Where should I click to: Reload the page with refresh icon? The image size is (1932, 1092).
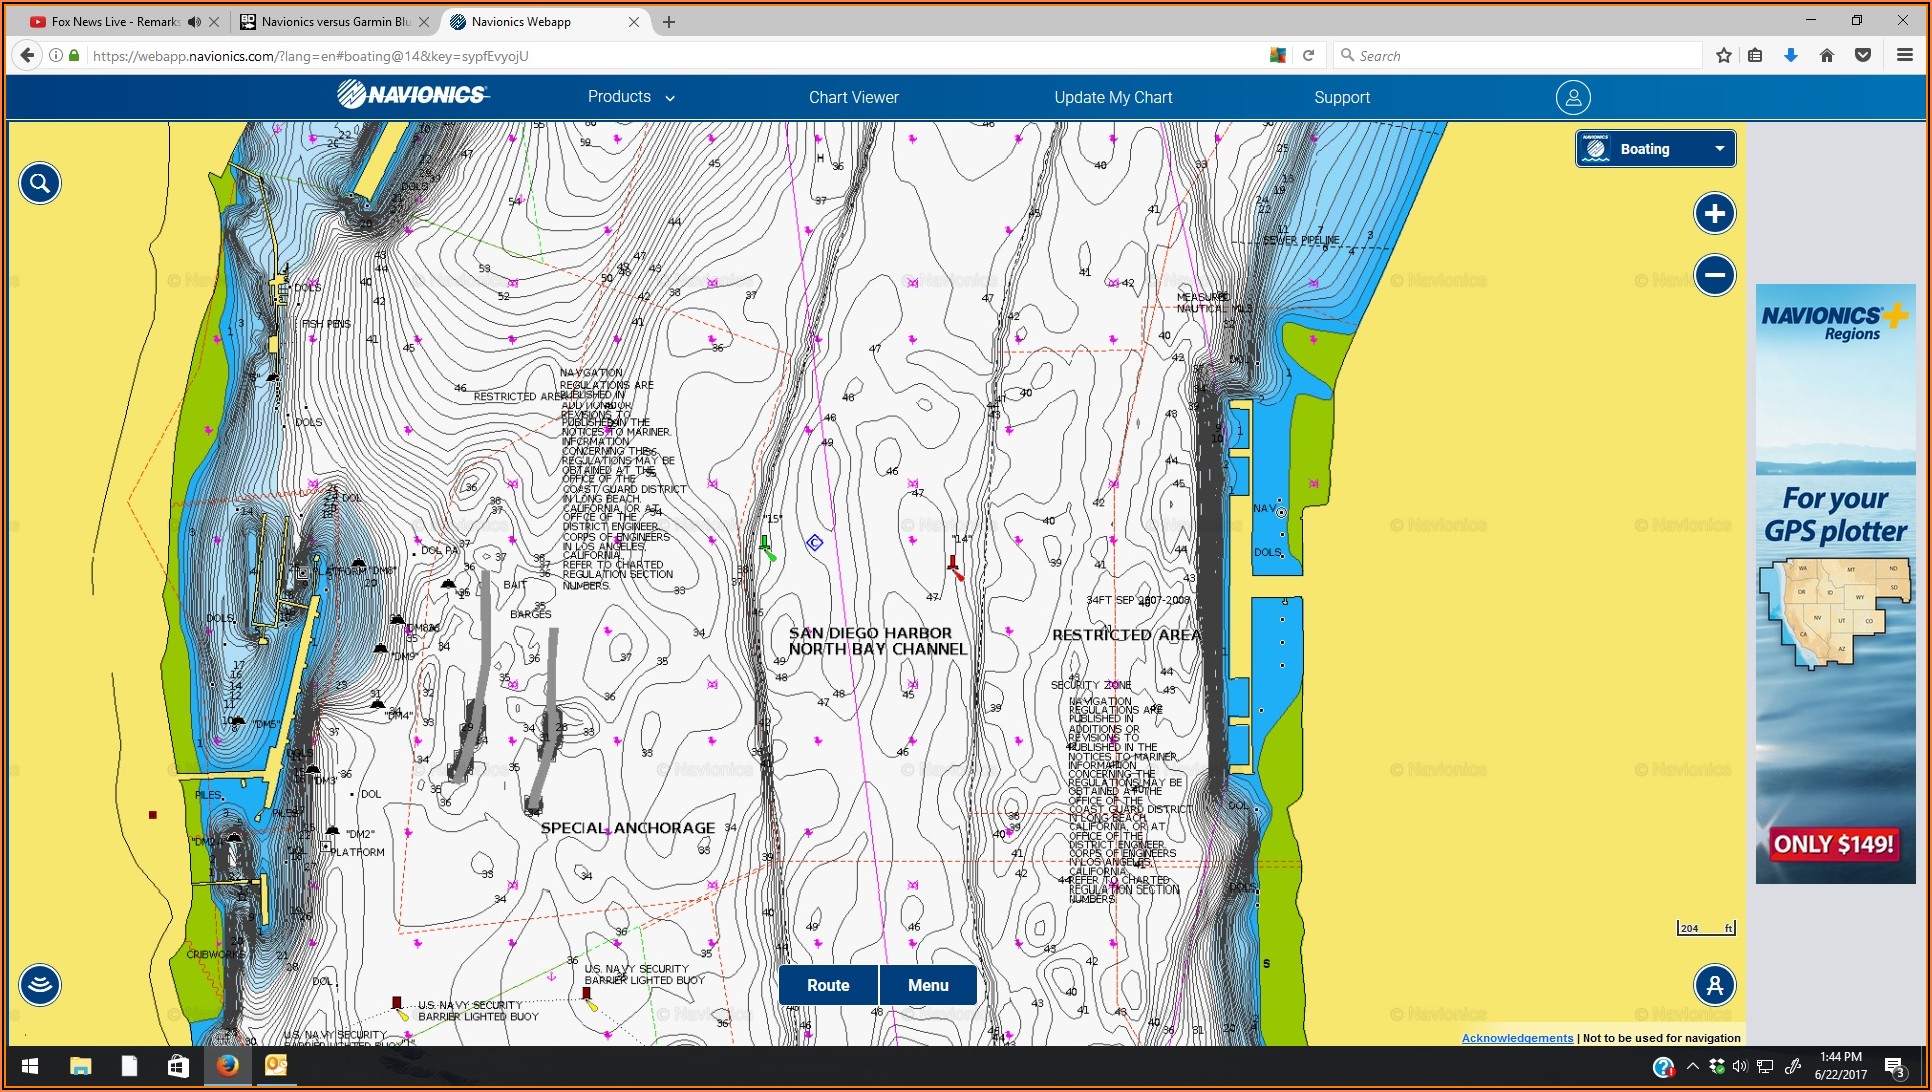point(1308,56)
